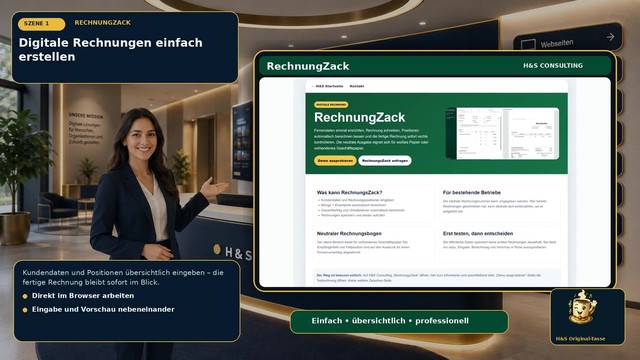Click Eingabe und Vorschau nebeneinander bullet
The height and width of the screenshot is (360, 640).
(x=103, y=309)
